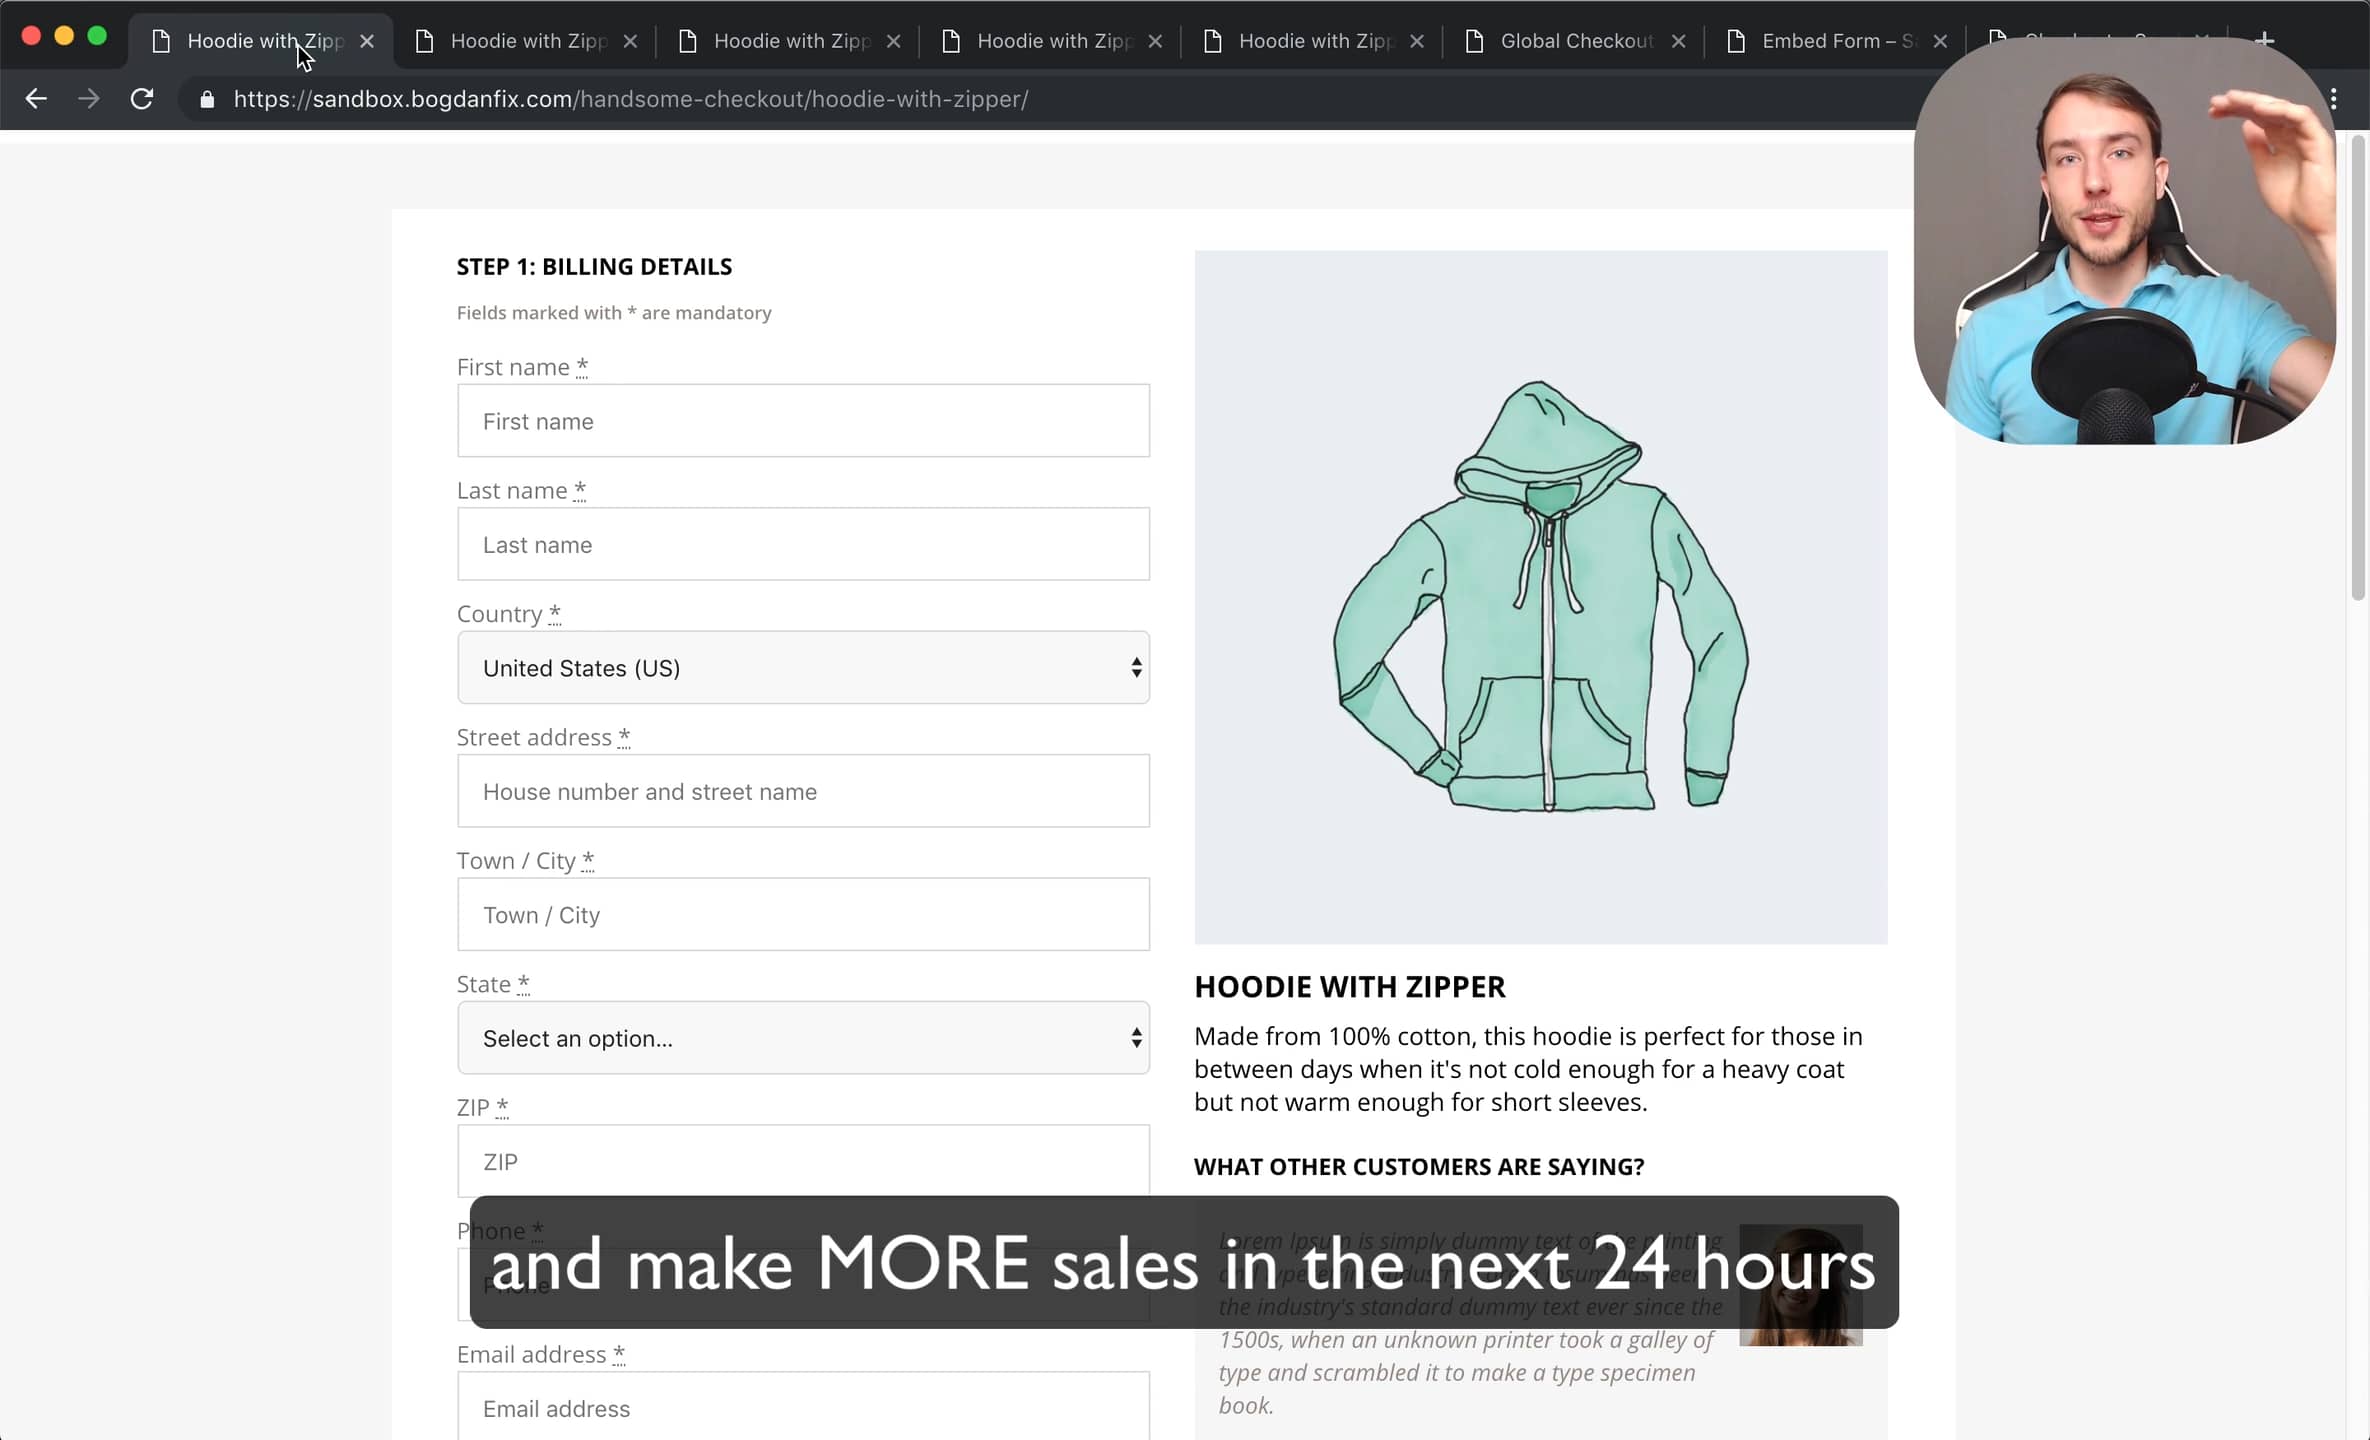The width and height of the screenshot is (2370, 1440).
Task: Reload the page with refresh icon
Action: point(142,99)
